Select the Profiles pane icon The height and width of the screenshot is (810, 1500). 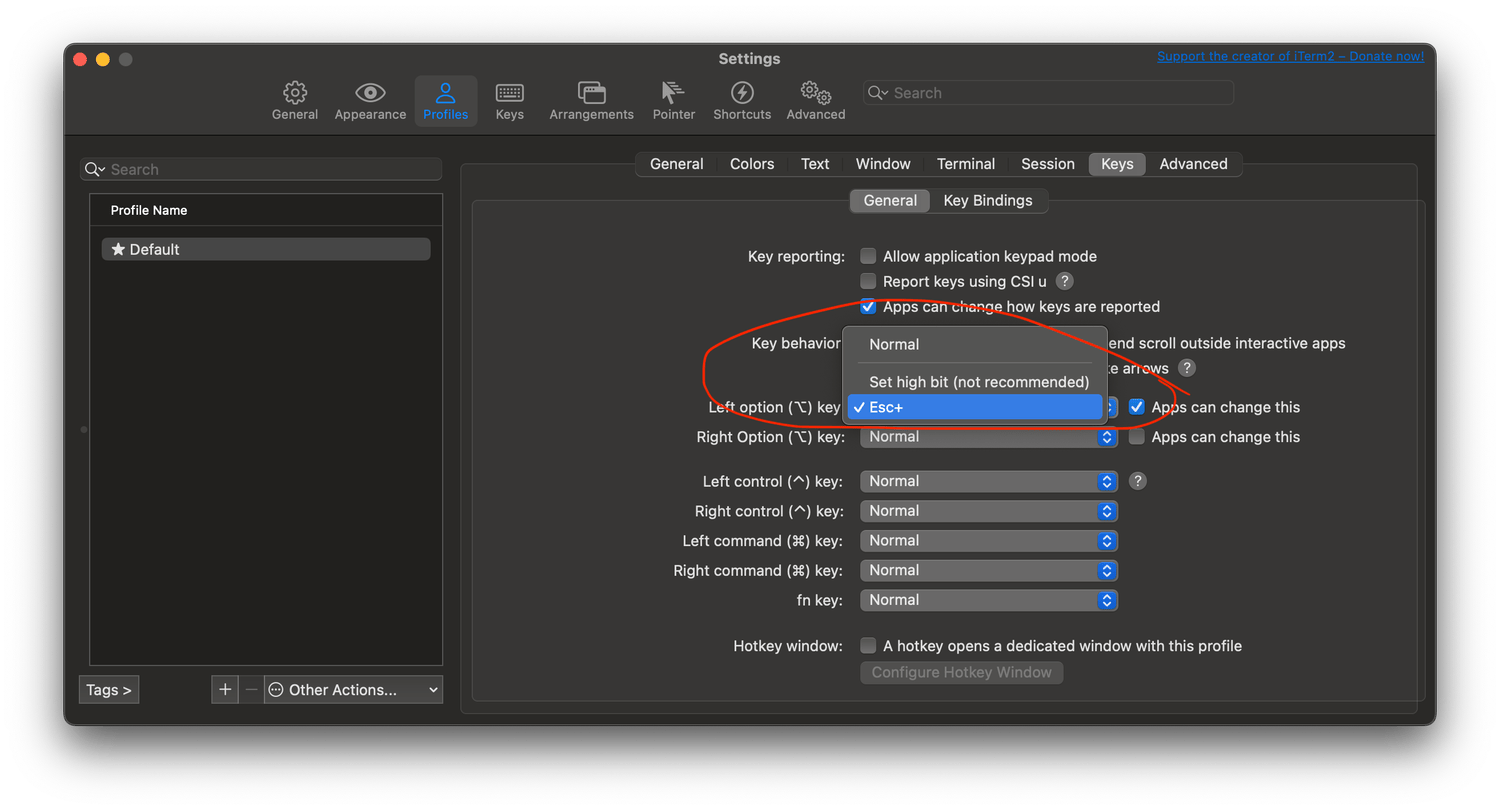[x=445, y=100]
